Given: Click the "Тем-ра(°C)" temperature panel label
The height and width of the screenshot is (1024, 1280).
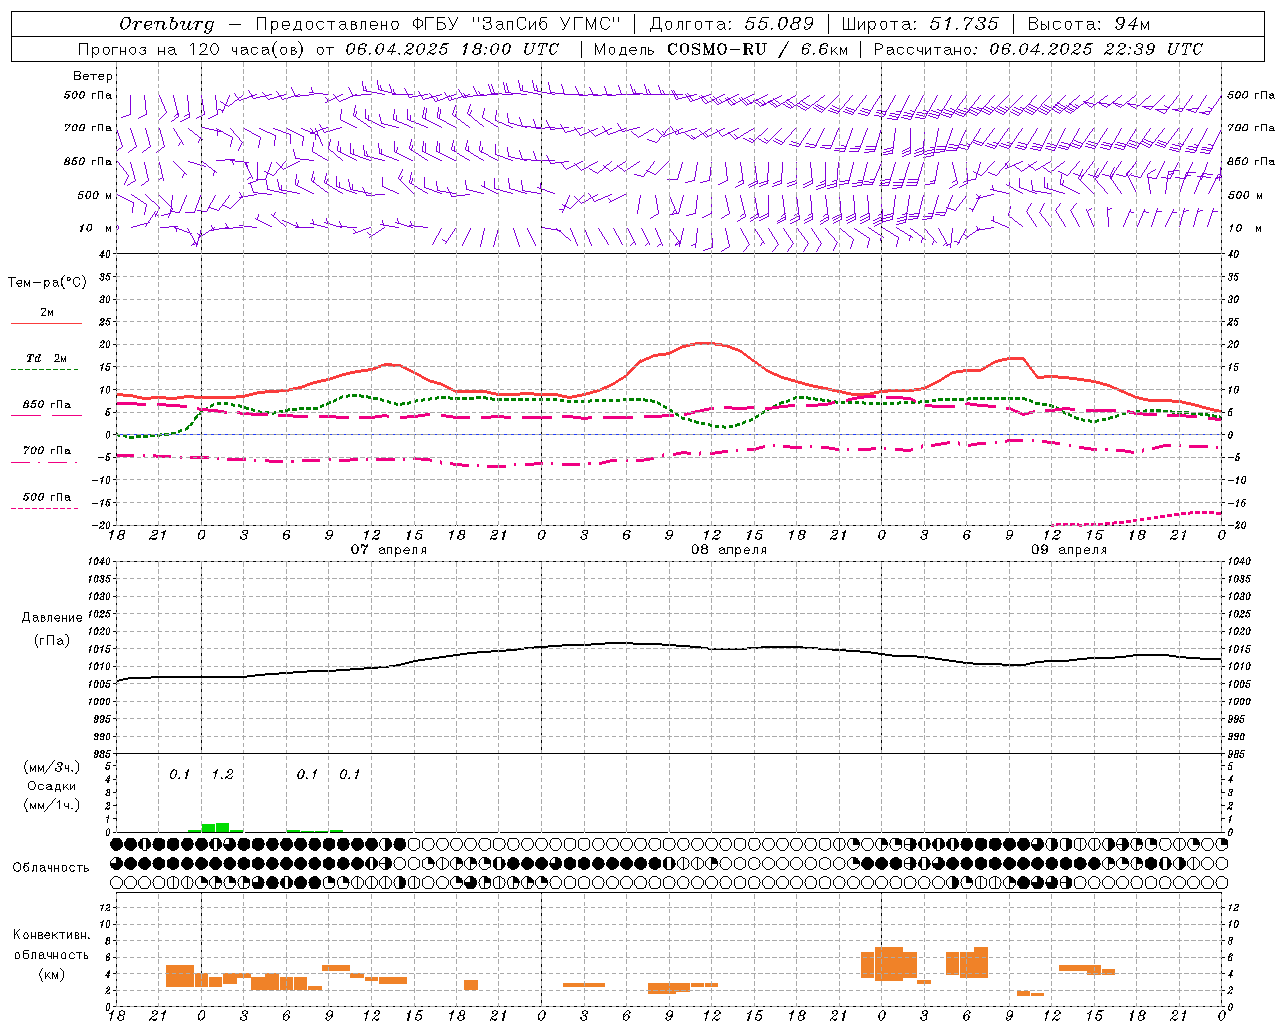Looking at the screenshot, I should coord(47,283).
